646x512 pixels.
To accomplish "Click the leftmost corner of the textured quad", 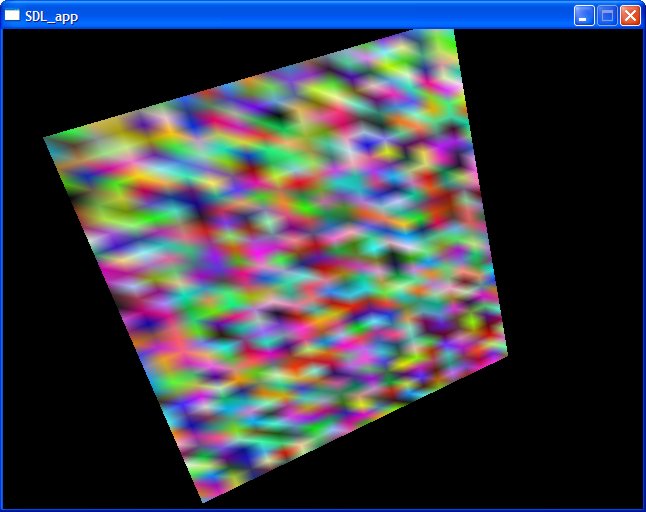I will [46, 138].
